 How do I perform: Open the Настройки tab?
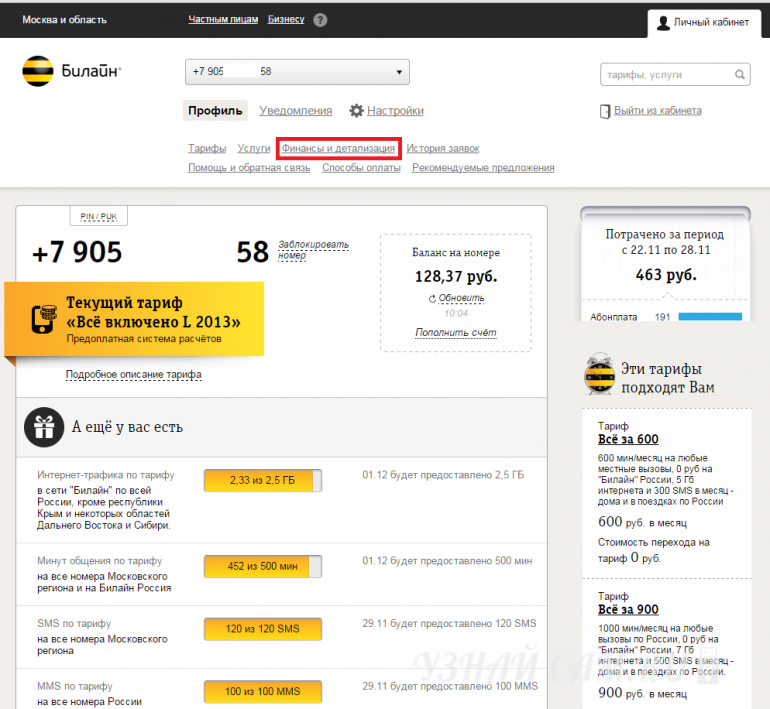pyautogui.click(x=395, y=111)
